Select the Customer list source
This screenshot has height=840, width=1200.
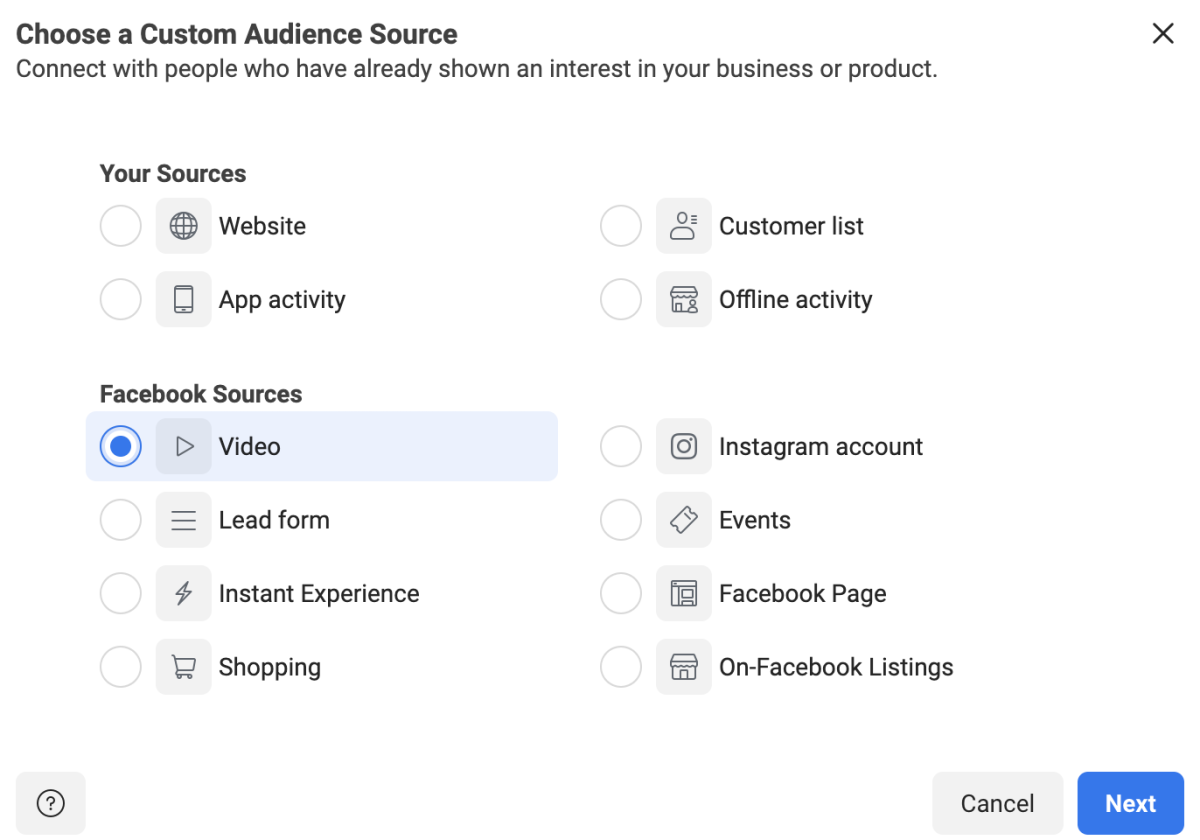620,226
